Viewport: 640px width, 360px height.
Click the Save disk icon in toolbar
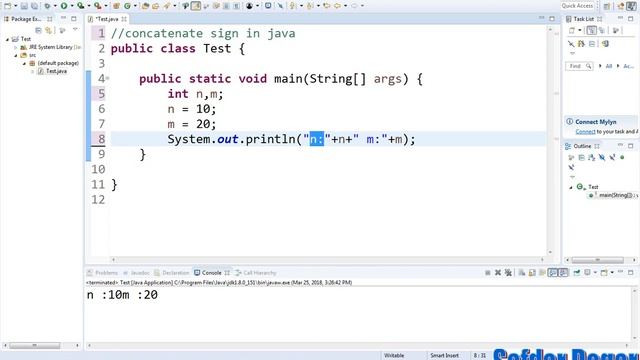pos(24,6)
